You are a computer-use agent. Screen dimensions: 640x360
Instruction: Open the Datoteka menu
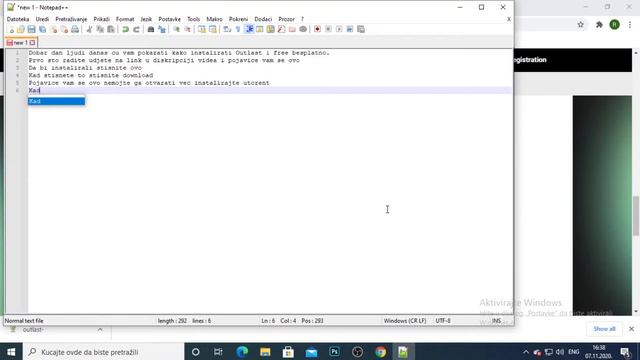(18, 19)
